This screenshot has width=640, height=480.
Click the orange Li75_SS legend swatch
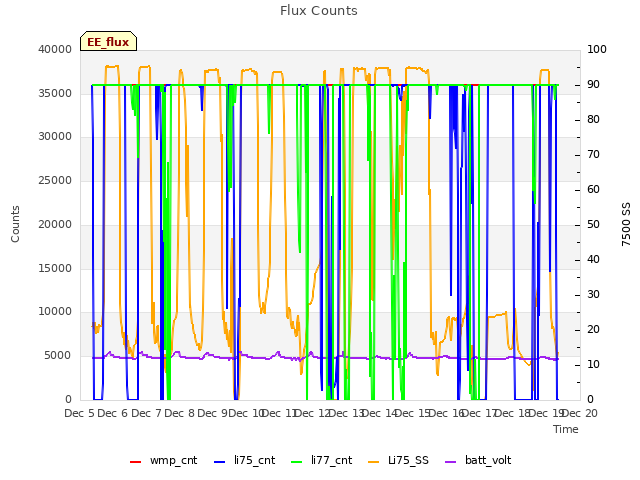coord(373,462)
